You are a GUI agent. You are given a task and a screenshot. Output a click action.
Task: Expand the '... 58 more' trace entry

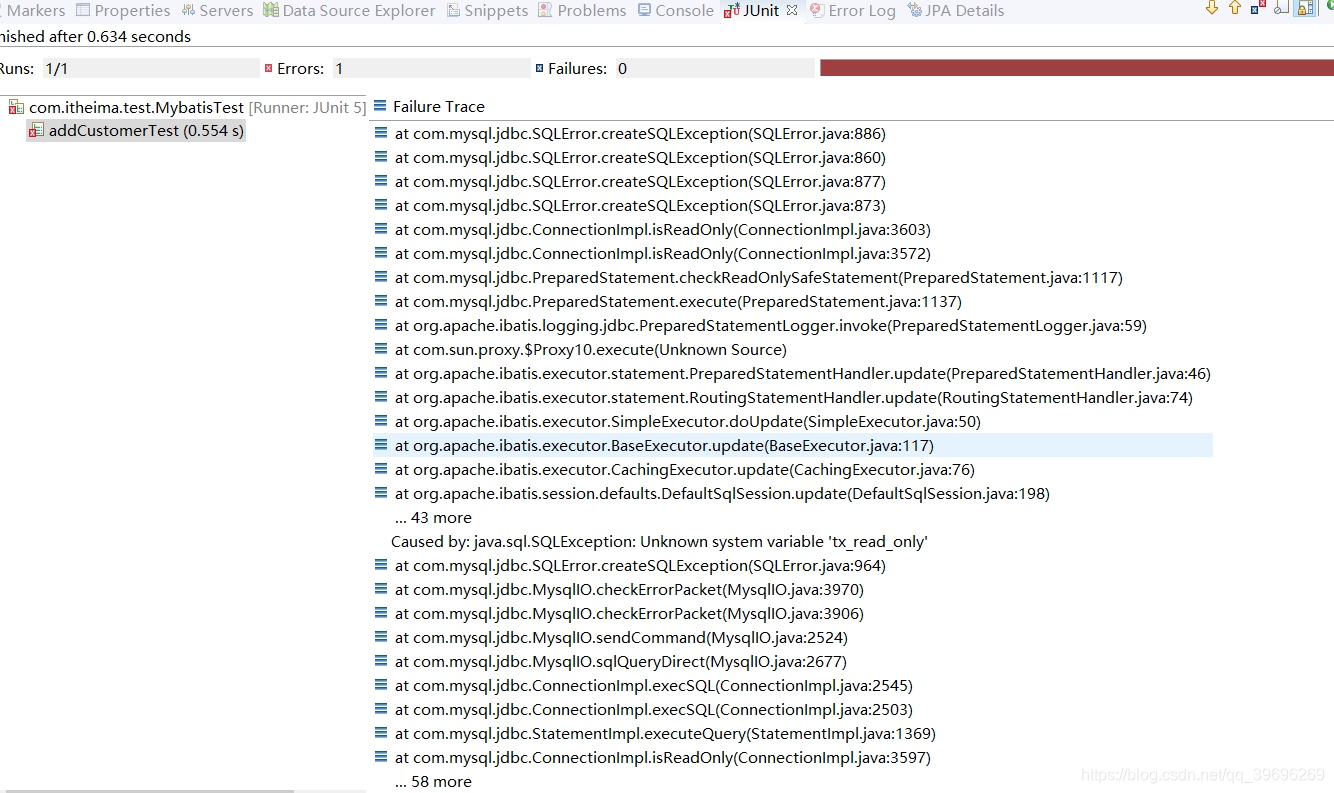coord(432,781)
